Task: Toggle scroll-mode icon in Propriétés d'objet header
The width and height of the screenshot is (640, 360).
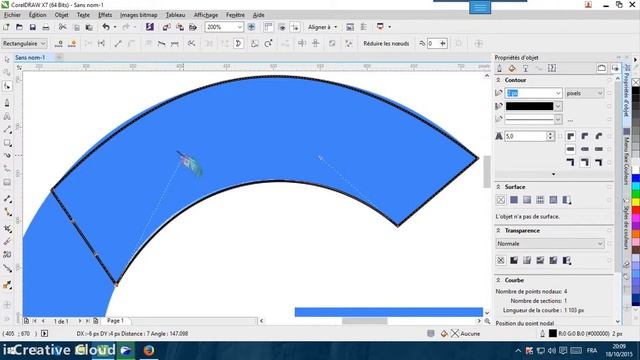Action: click(x=602, y=68)
